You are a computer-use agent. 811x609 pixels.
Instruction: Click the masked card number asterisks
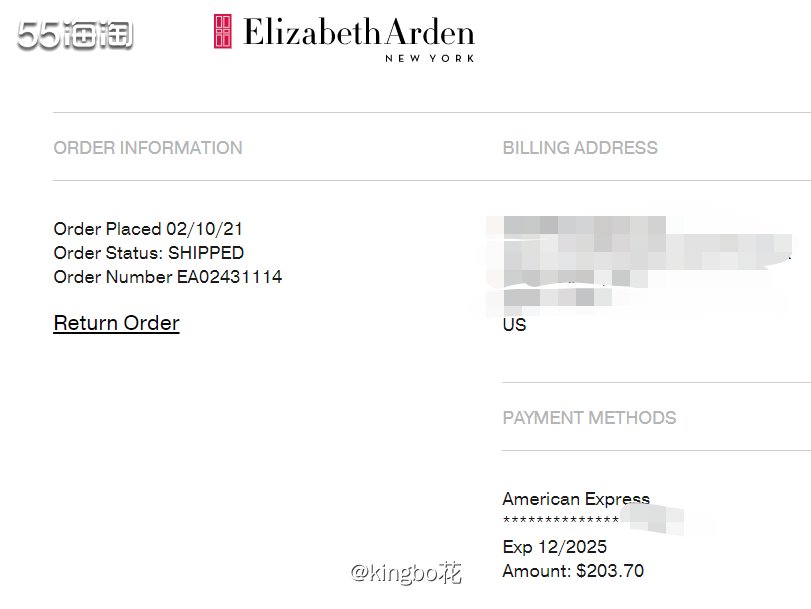561,520
